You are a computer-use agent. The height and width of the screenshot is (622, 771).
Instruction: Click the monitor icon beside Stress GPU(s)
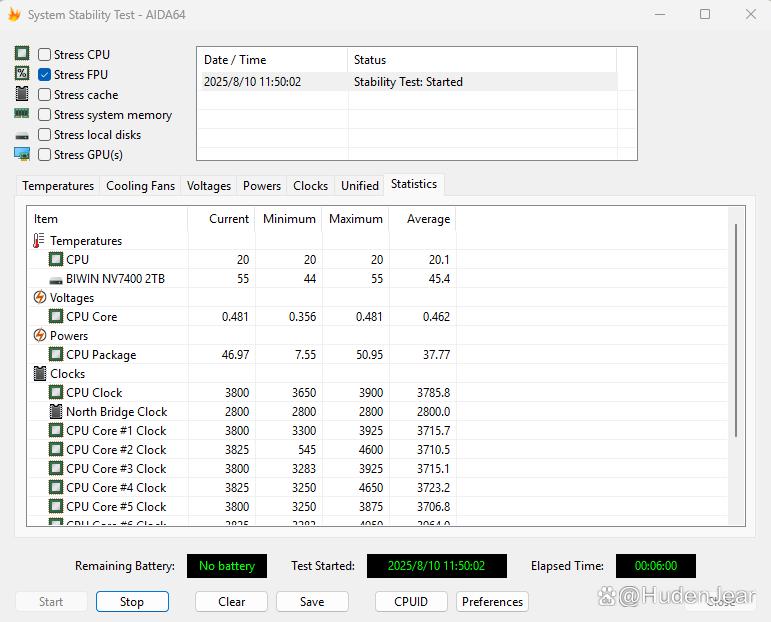pos(22,154)
